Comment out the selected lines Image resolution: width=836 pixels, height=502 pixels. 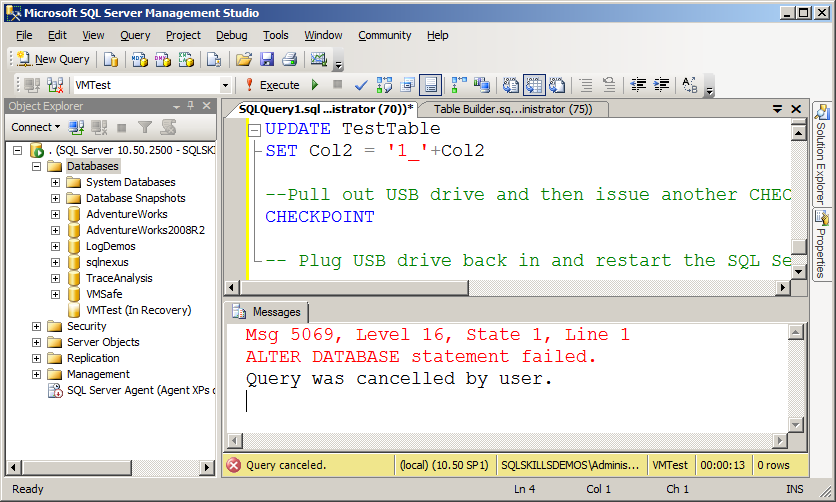coord(586,85)
